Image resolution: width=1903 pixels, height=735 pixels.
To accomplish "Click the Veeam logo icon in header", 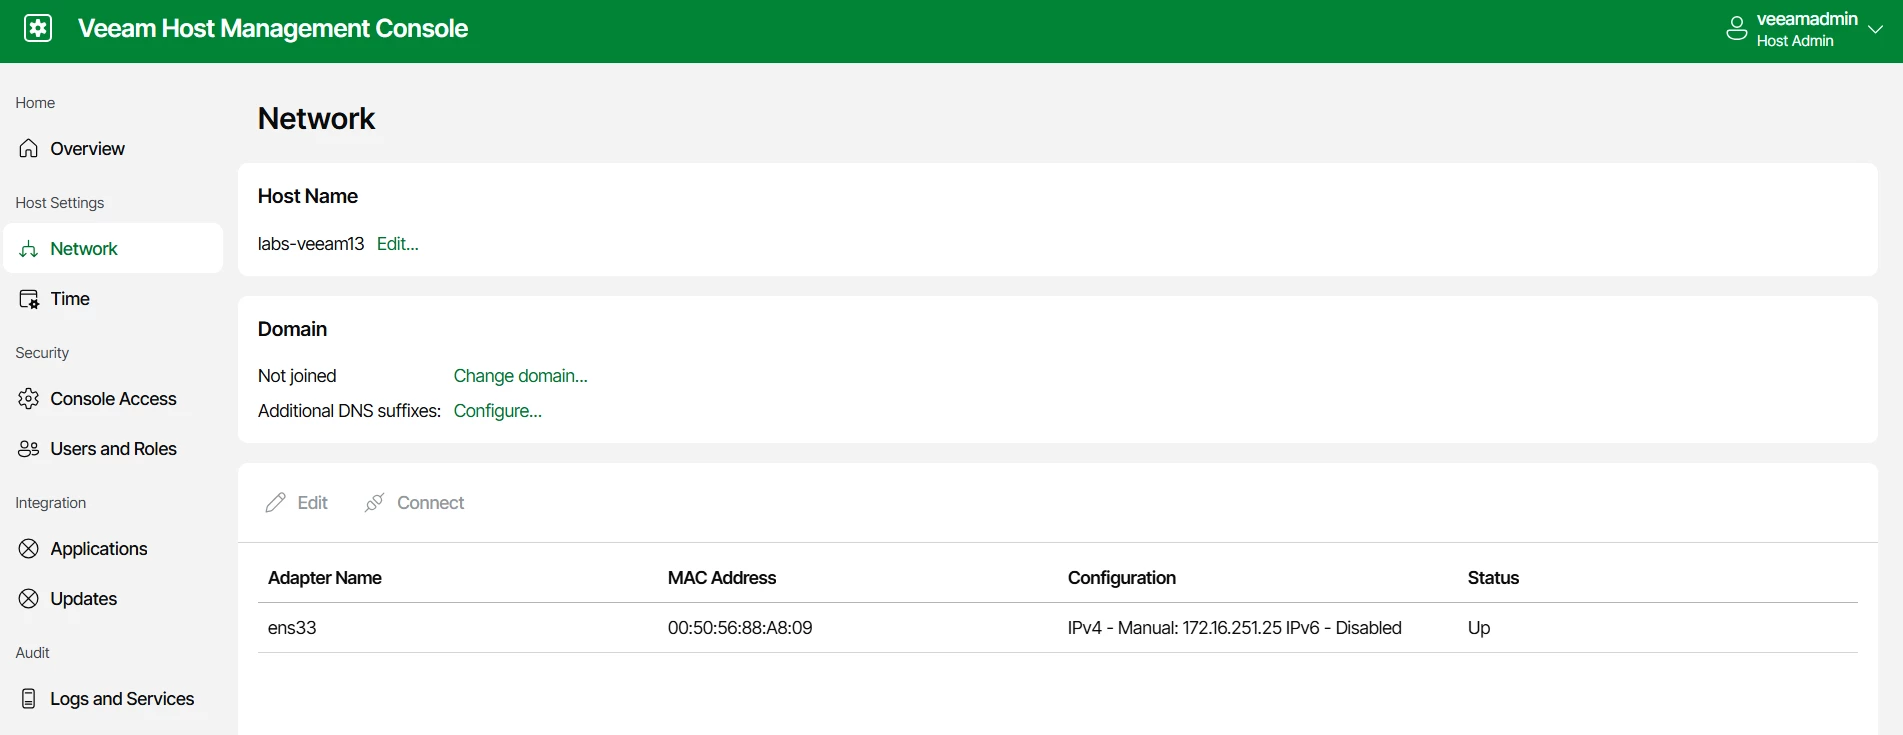I will [x=38, y=28].
